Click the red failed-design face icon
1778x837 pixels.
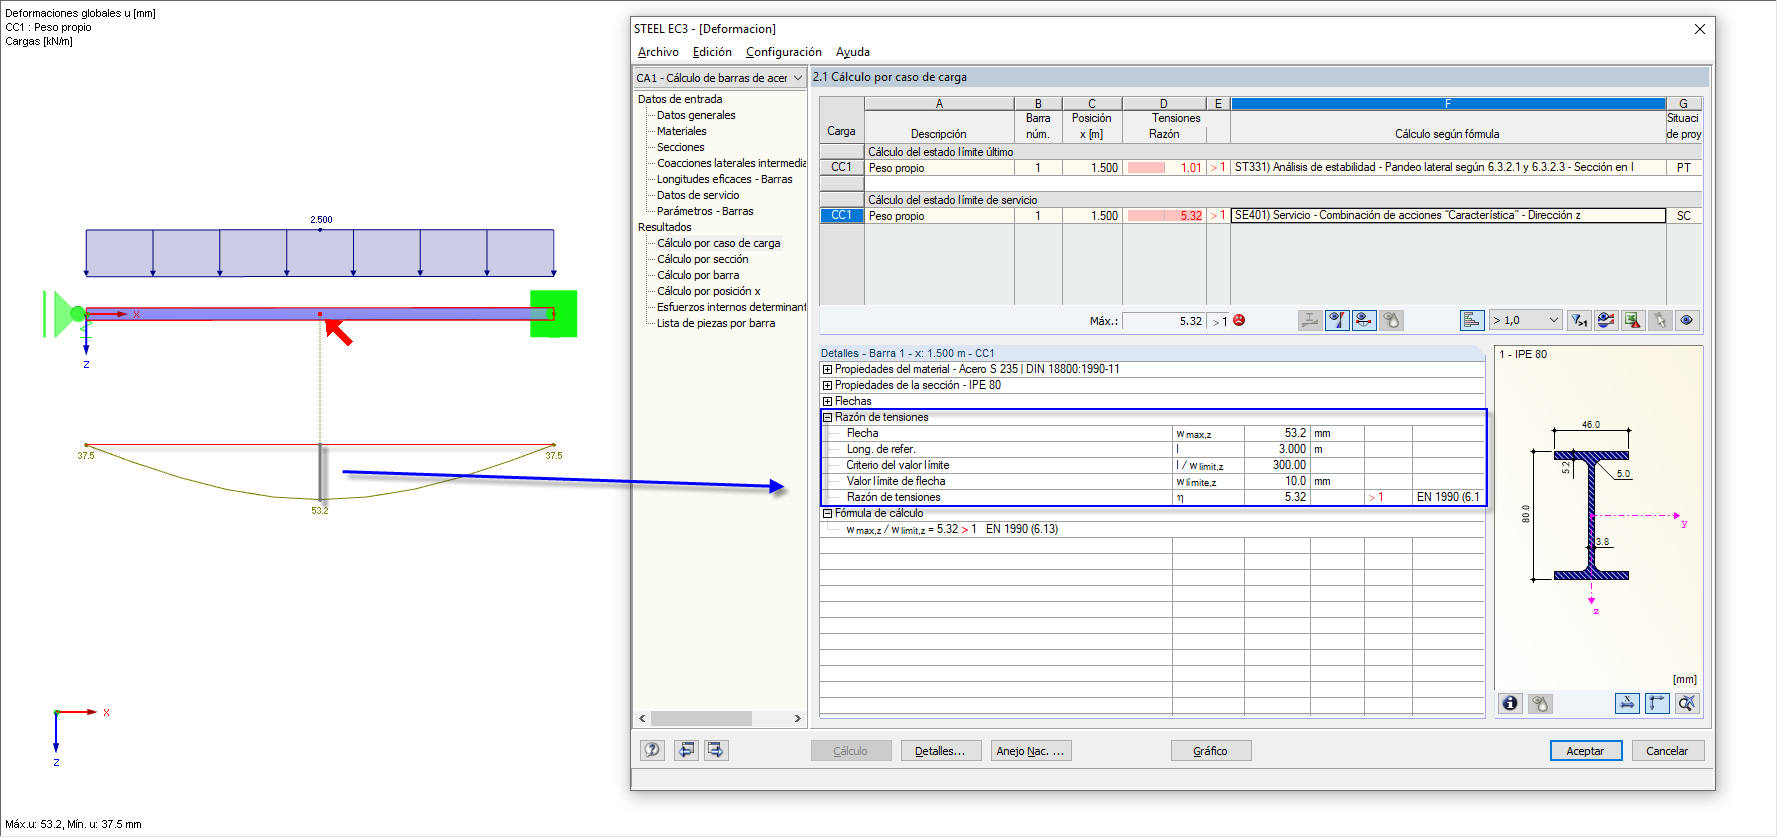(x=1239, y=320)
